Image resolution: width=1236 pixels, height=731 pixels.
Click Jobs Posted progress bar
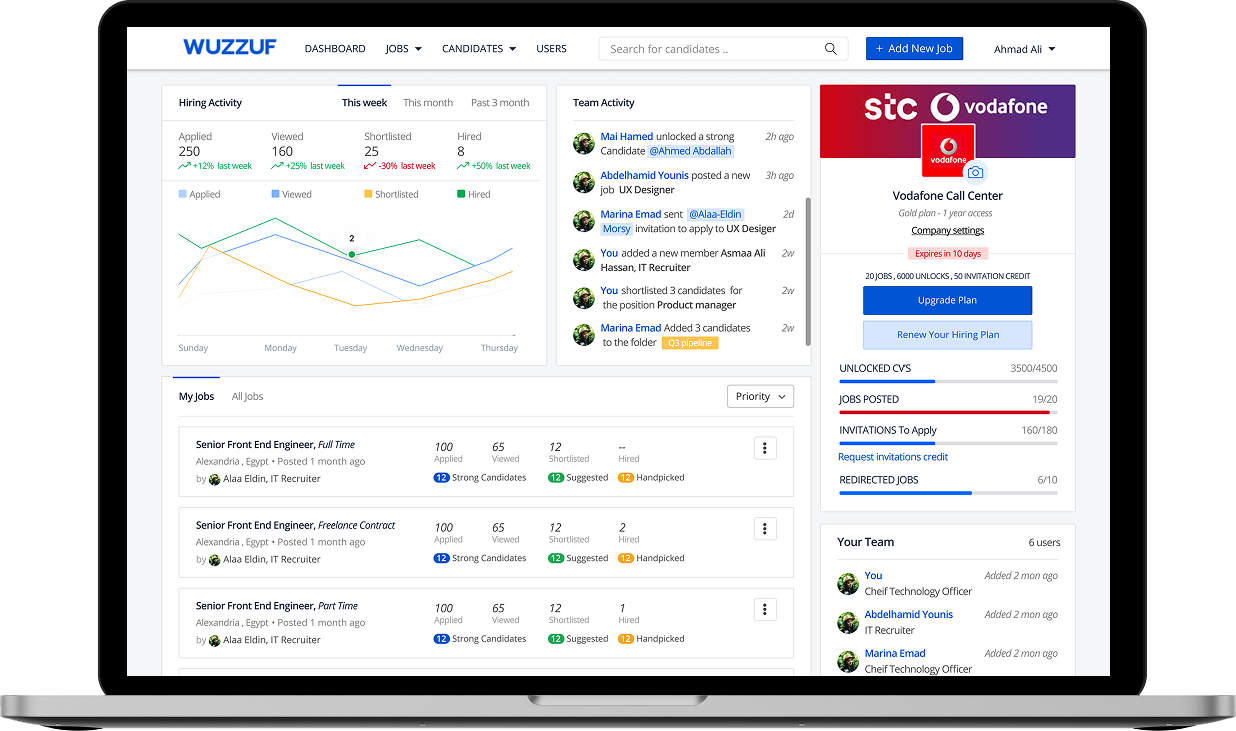[x=948, y=412]
